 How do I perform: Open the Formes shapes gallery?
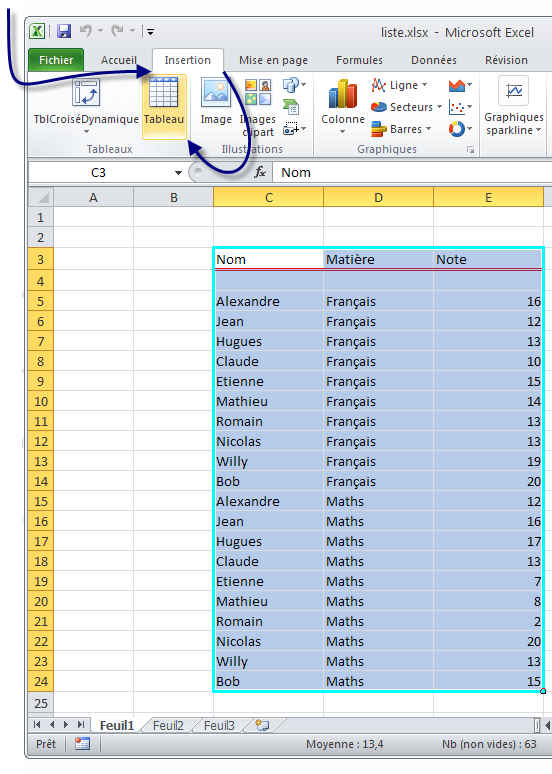[x=294, y=85]
